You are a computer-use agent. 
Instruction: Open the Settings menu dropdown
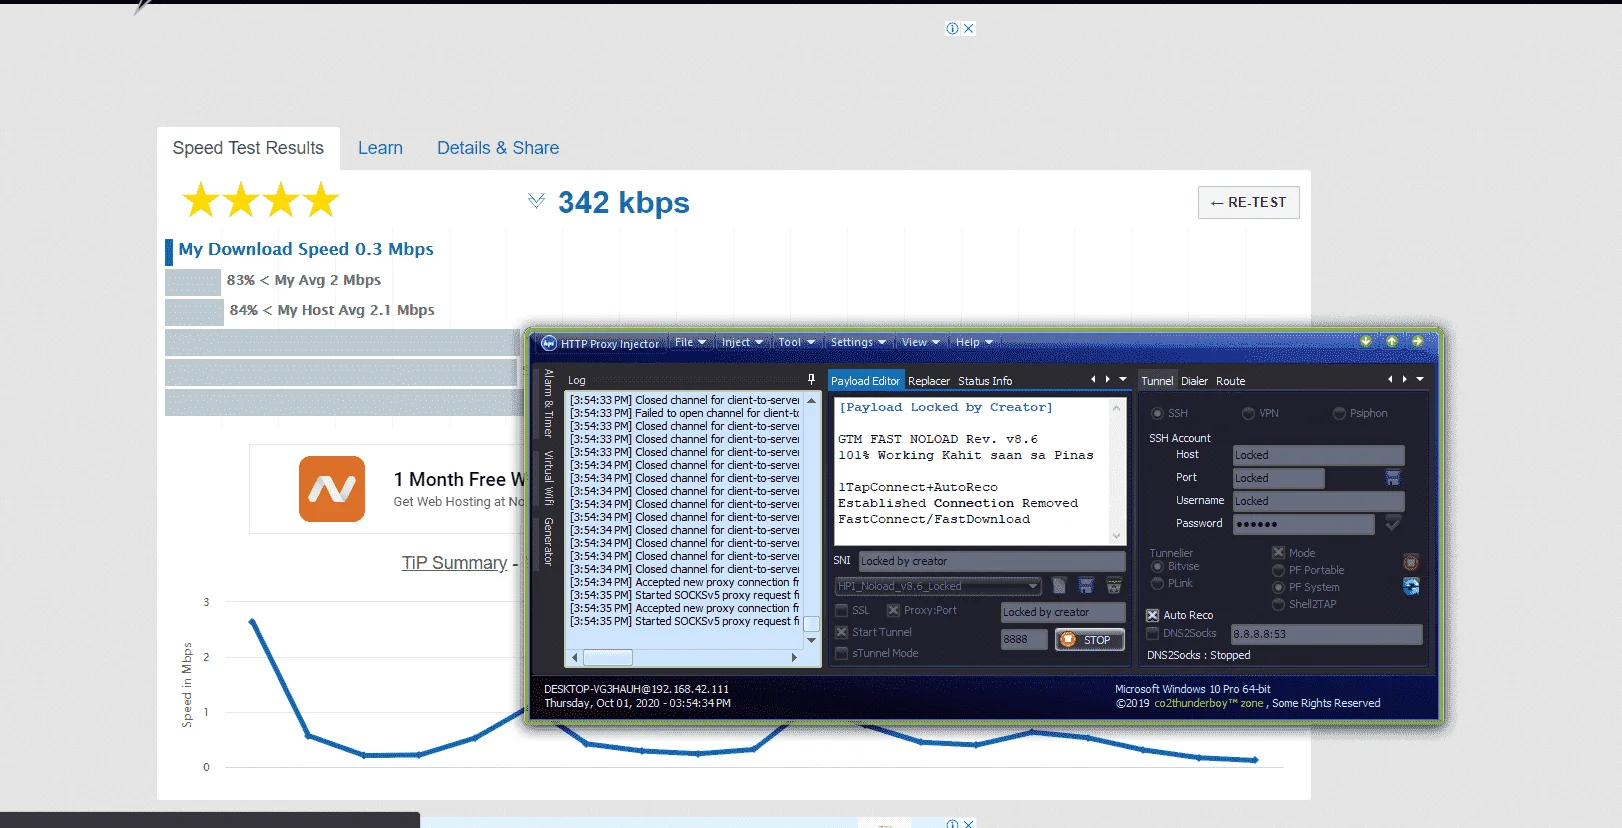858,342
